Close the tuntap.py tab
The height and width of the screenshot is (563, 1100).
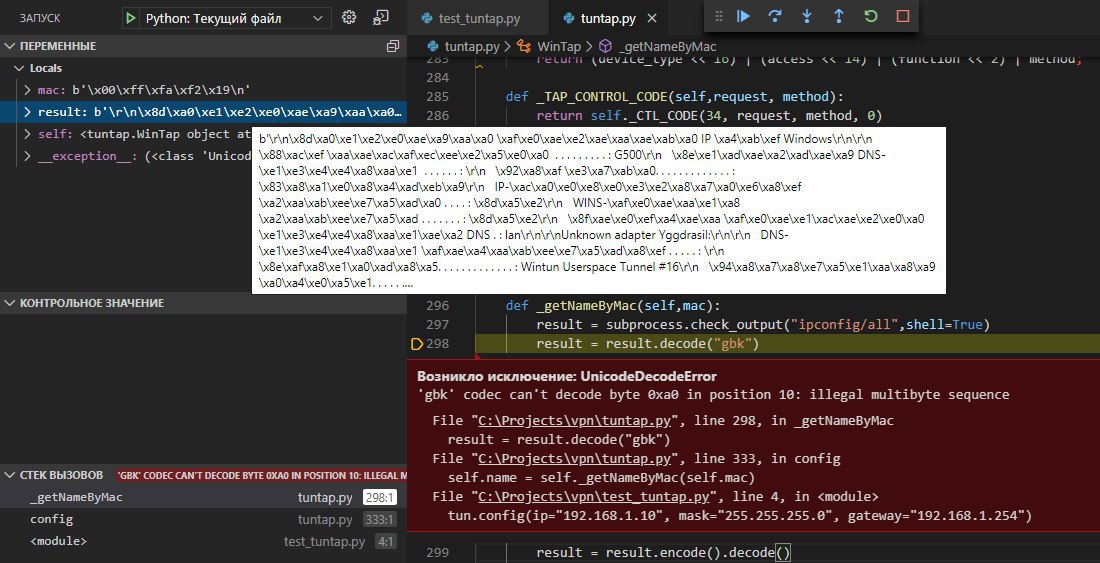pyautogui.click(x=652, y=19)
